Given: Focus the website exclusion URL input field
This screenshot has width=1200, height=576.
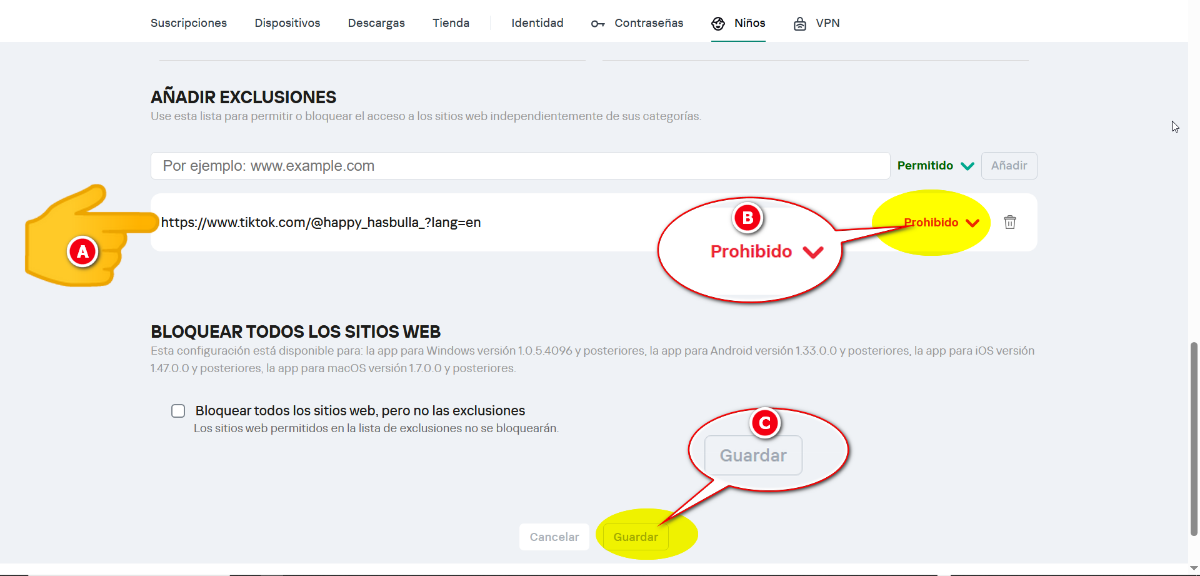Looking at the screenshot, I should [520, 166].
